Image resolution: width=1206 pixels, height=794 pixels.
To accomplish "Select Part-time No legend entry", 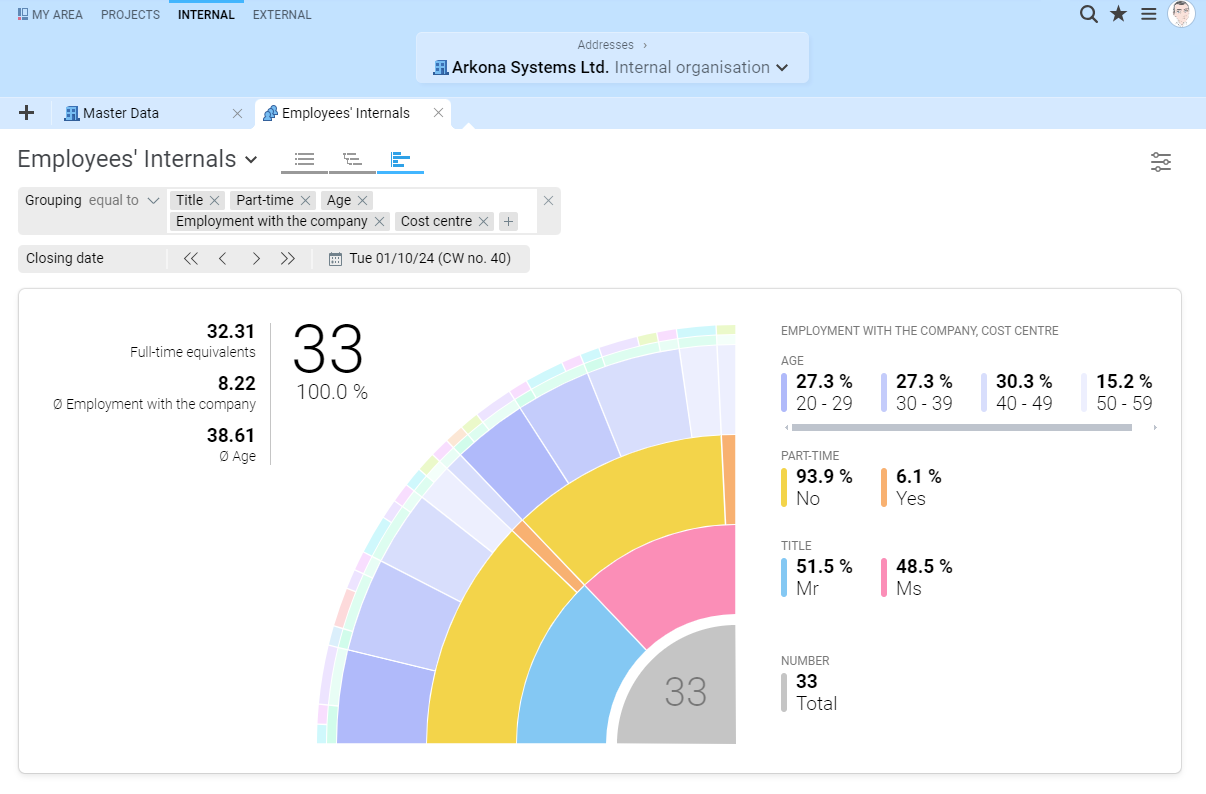I will pyautogui.click(x=817, y=487).
